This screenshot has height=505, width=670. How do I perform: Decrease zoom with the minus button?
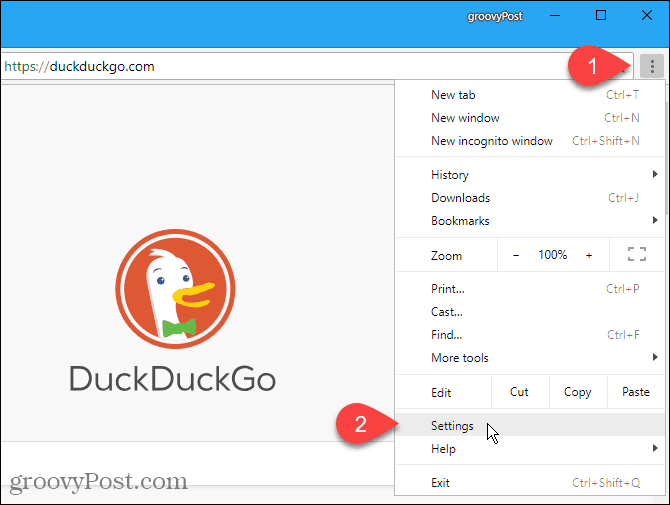pos(516,255)
